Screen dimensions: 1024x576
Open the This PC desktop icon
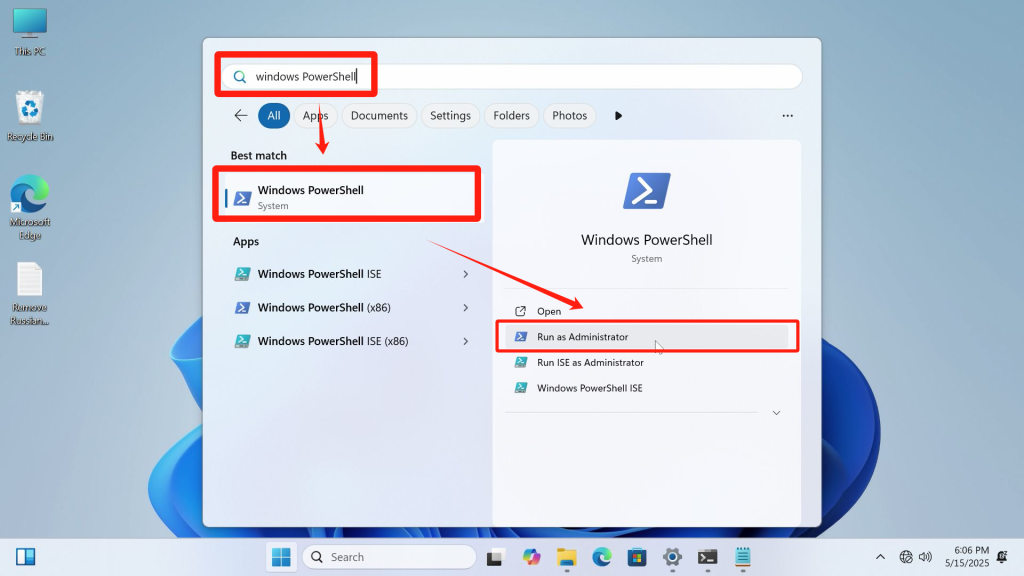pyautogui.click(x=29, y=31)
